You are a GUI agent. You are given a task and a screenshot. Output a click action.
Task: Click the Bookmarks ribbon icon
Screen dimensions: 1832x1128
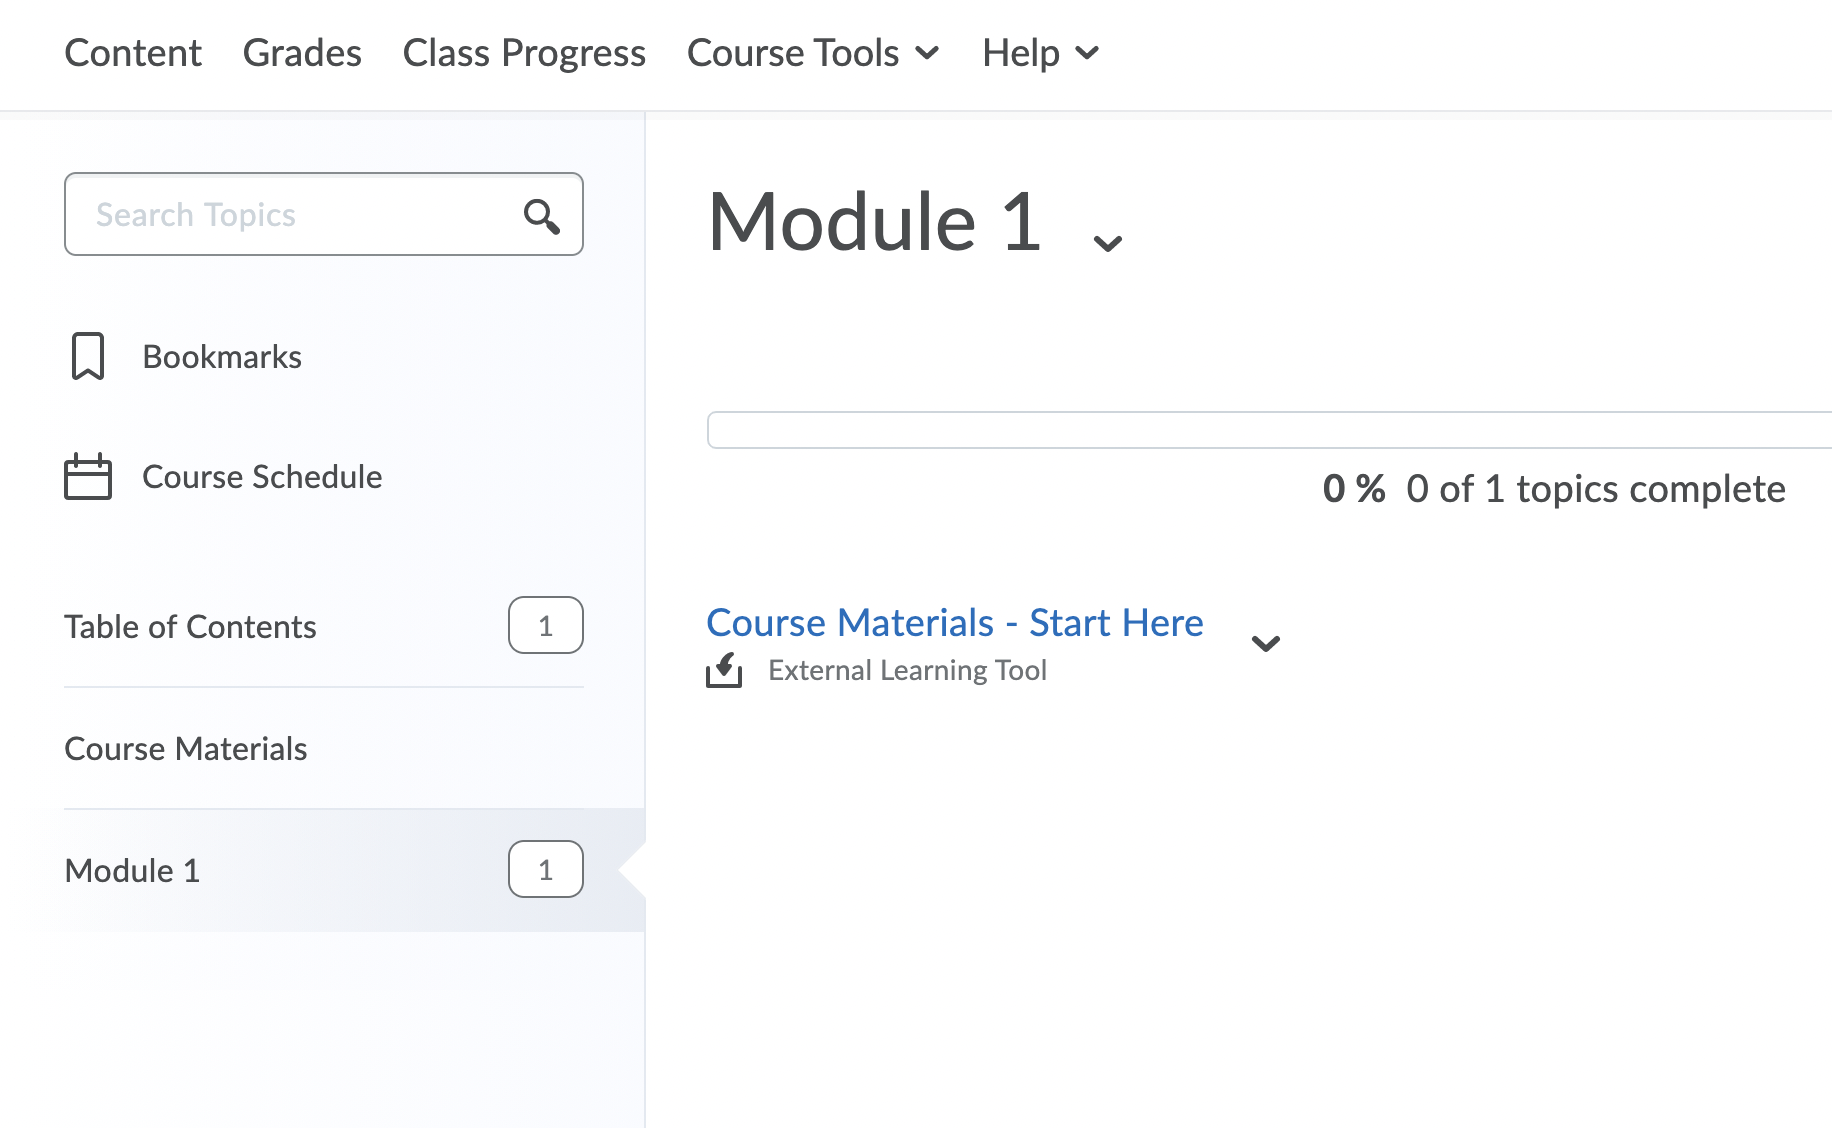click(x=88, y=356)
